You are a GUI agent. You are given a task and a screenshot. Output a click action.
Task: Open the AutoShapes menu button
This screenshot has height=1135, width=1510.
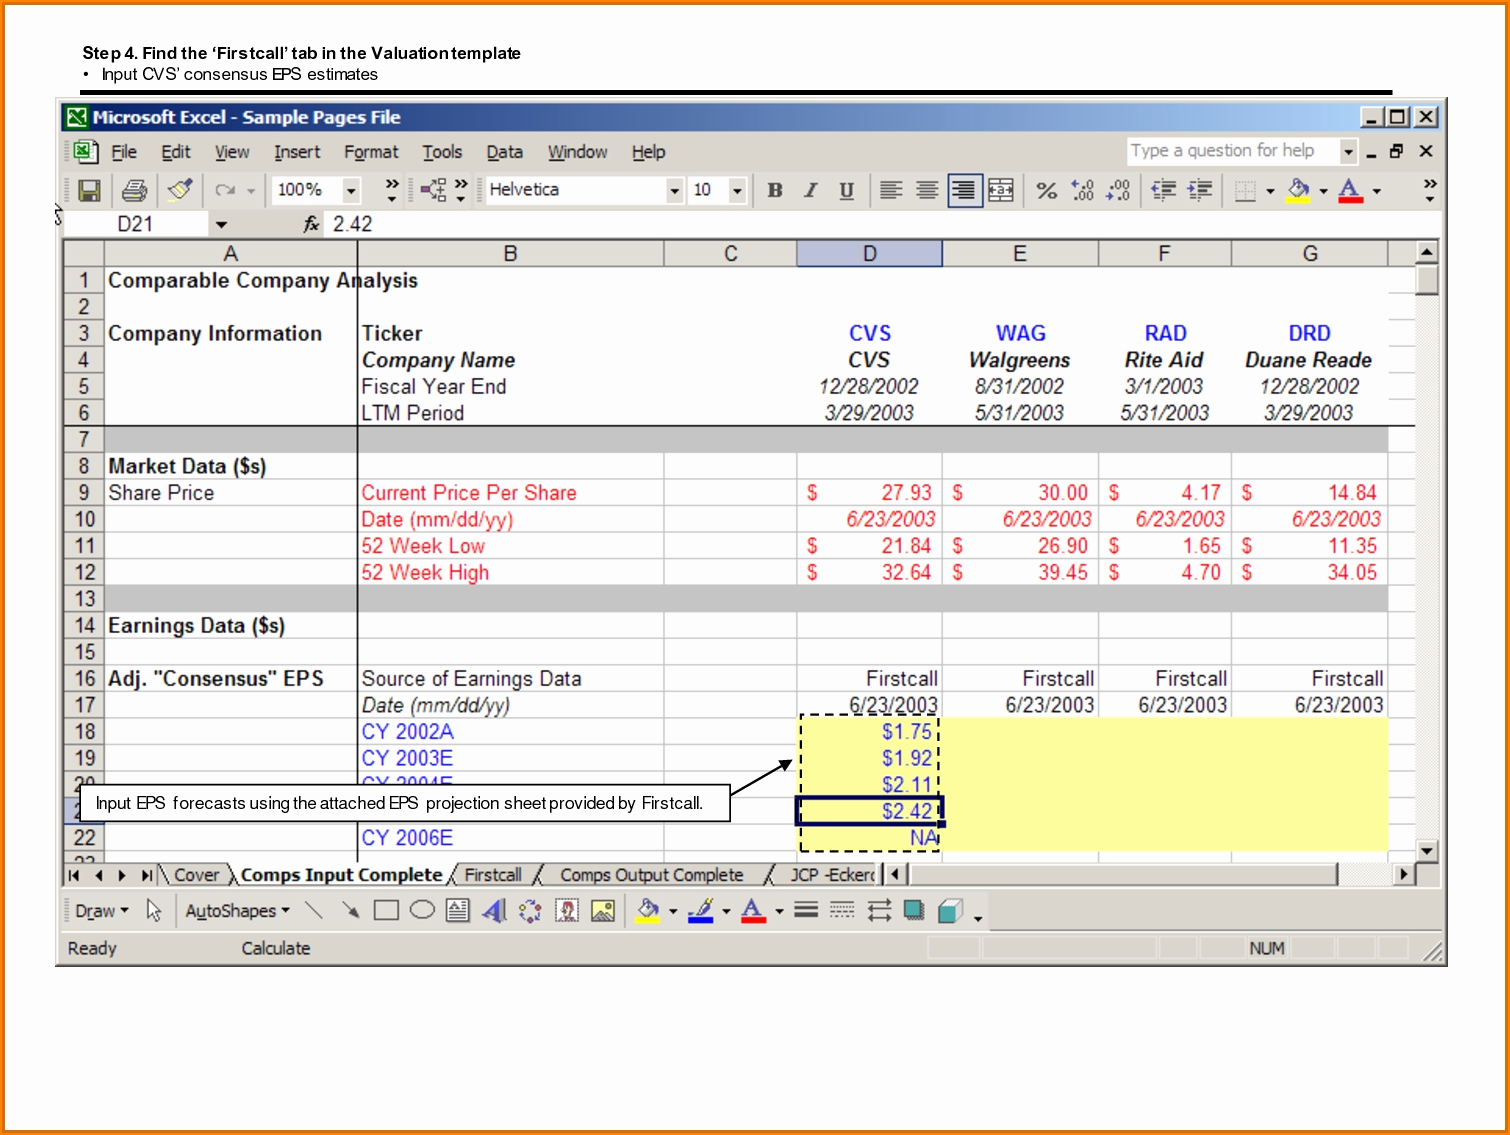[x=237, y=911]
